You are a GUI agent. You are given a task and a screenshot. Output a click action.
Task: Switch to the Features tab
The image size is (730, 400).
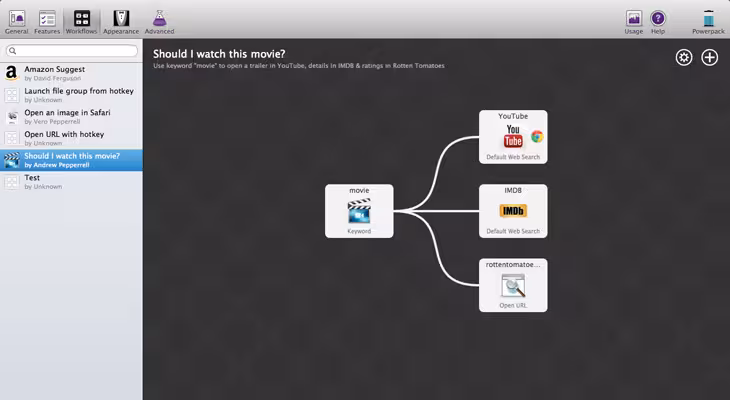coord(47,22)
